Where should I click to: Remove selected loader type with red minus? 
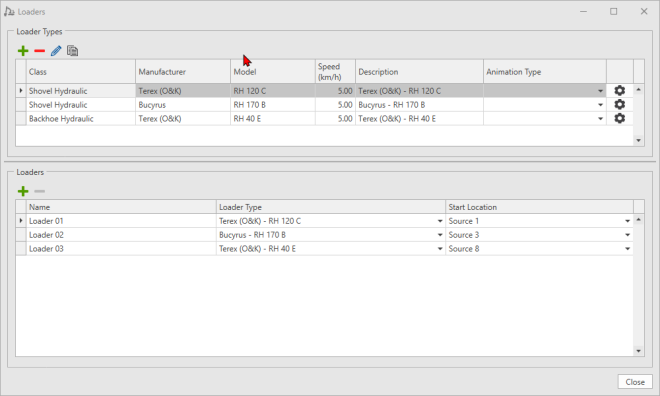click(40, 51)
